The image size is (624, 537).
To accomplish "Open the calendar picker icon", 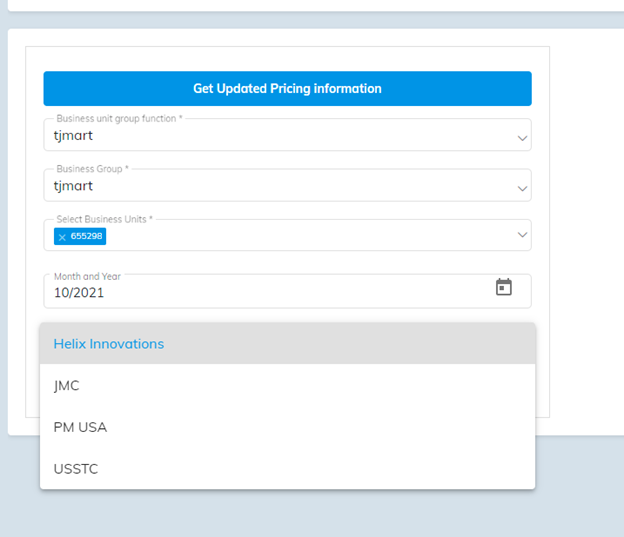I will [x=503, y=287].
